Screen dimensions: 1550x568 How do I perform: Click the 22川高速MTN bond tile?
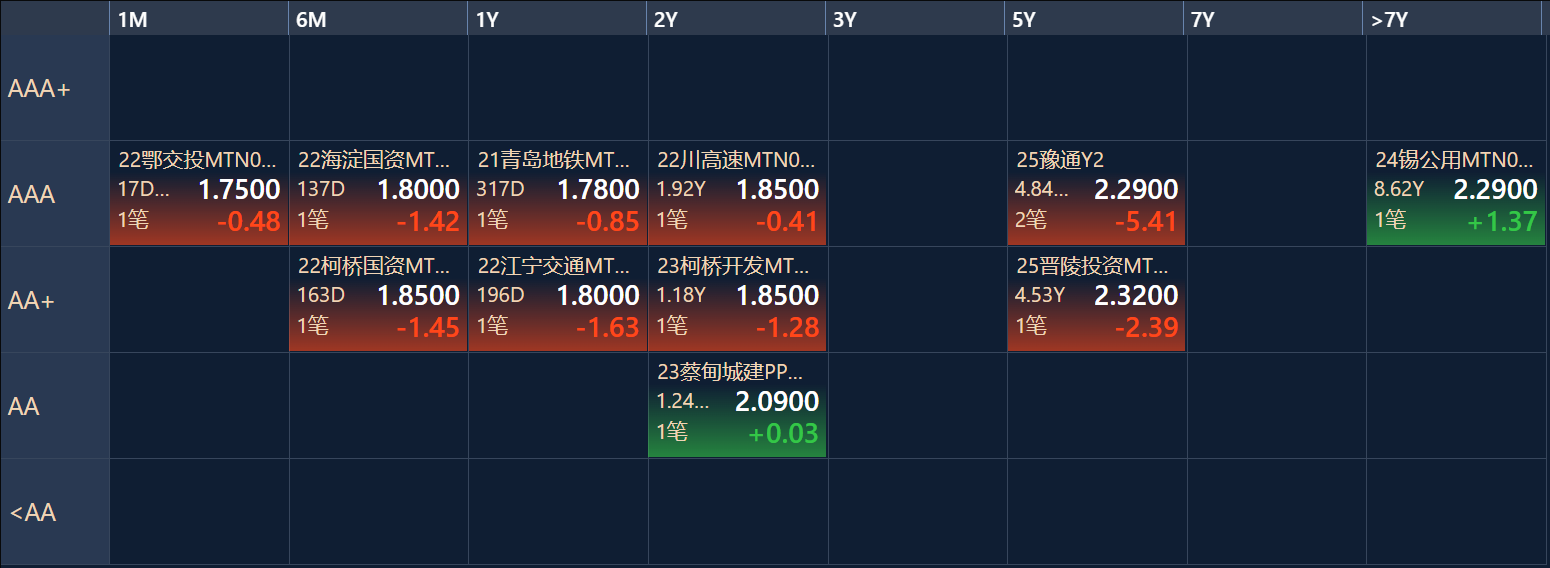[x=737, y=193]
